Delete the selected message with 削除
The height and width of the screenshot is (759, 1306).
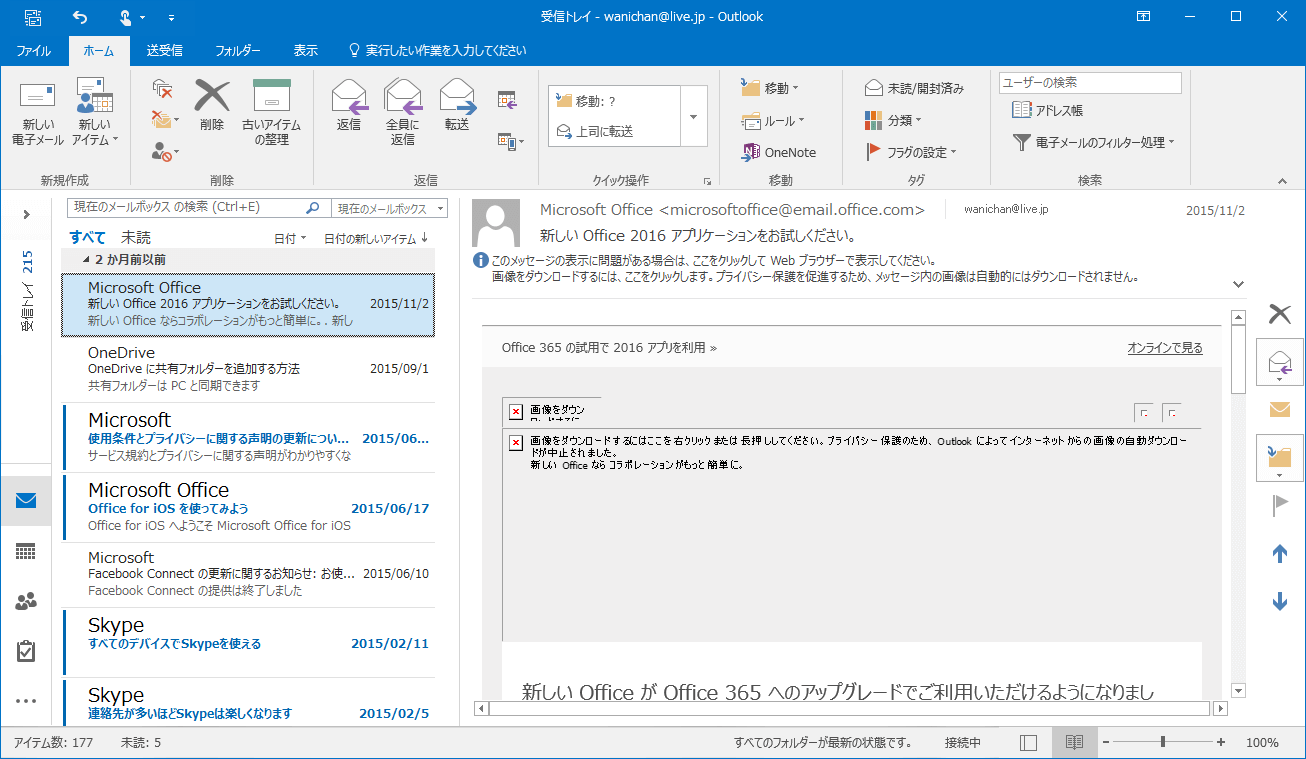pyautogui.click(x=212, y=106)
